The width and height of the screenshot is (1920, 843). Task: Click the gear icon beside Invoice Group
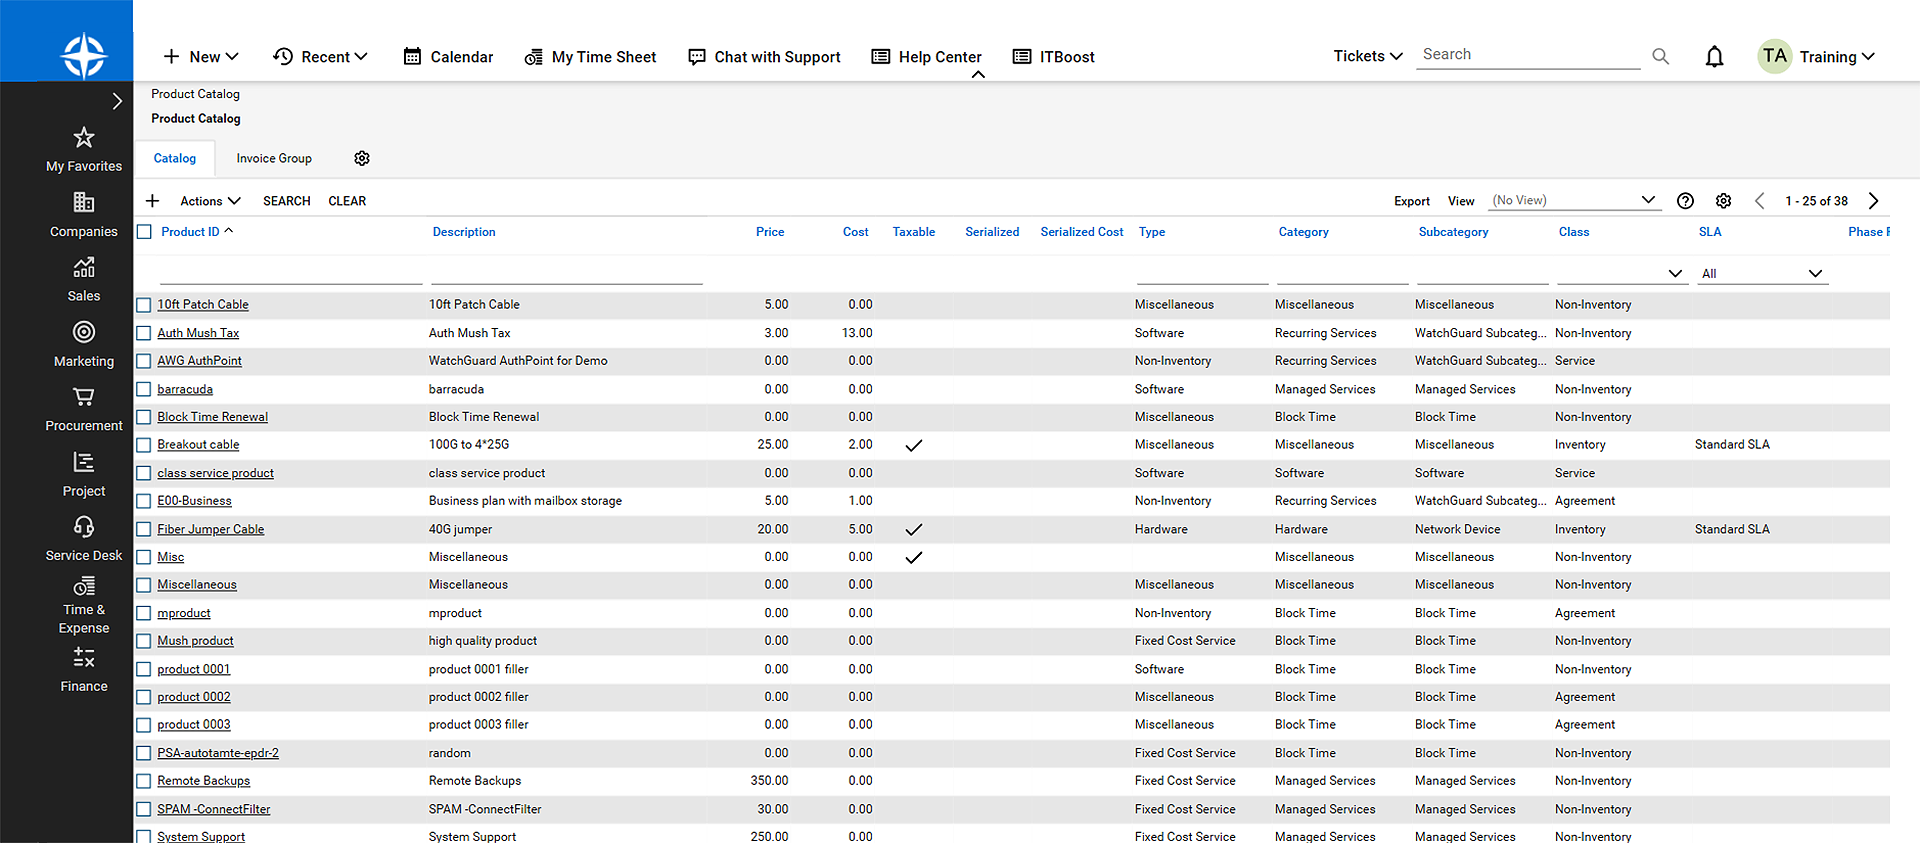362,158
